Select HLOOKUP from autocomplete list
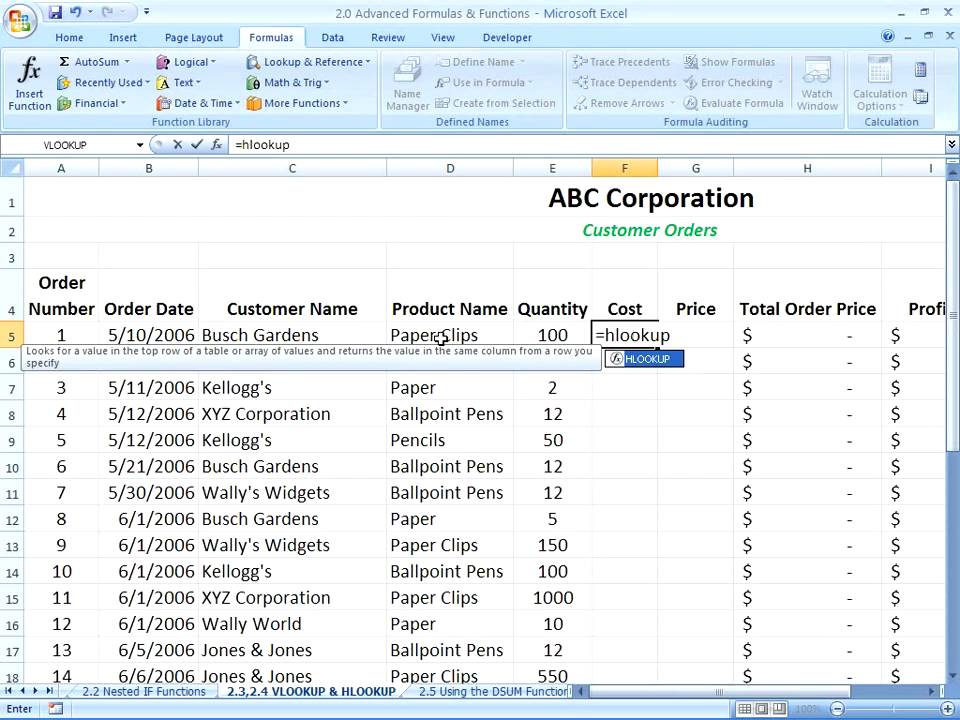The height and width of the screenshot is (720, 960). pyautogui.click(x=644, y=359)
